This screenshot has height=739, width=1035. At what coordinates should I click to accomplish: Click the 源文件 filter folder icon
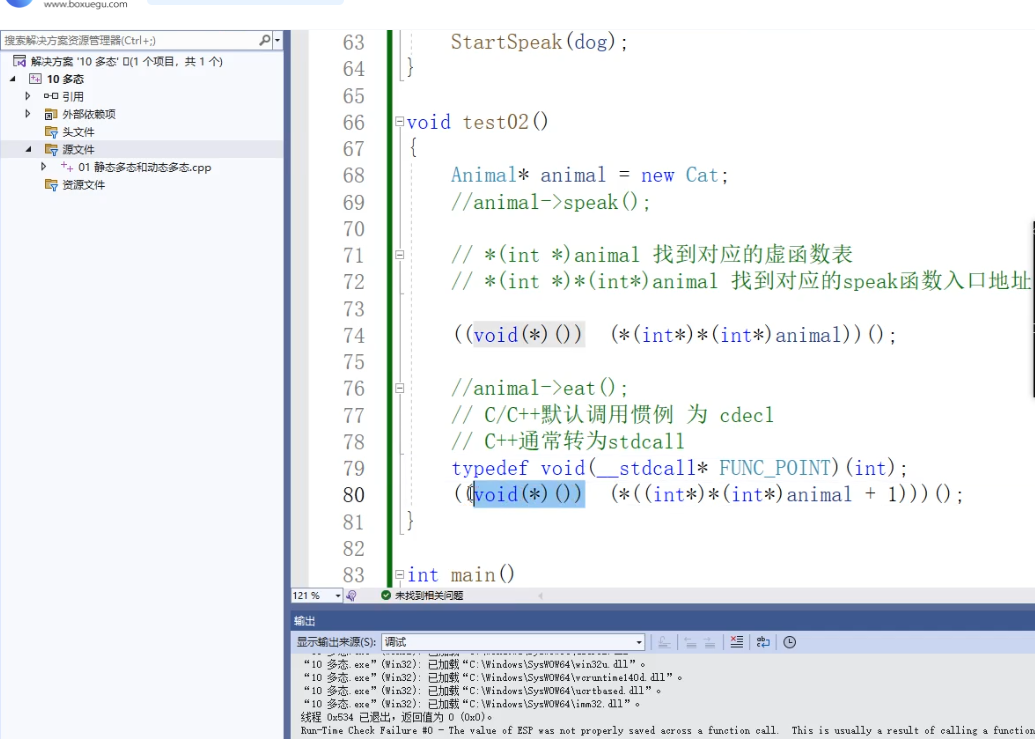click(51, 150)
